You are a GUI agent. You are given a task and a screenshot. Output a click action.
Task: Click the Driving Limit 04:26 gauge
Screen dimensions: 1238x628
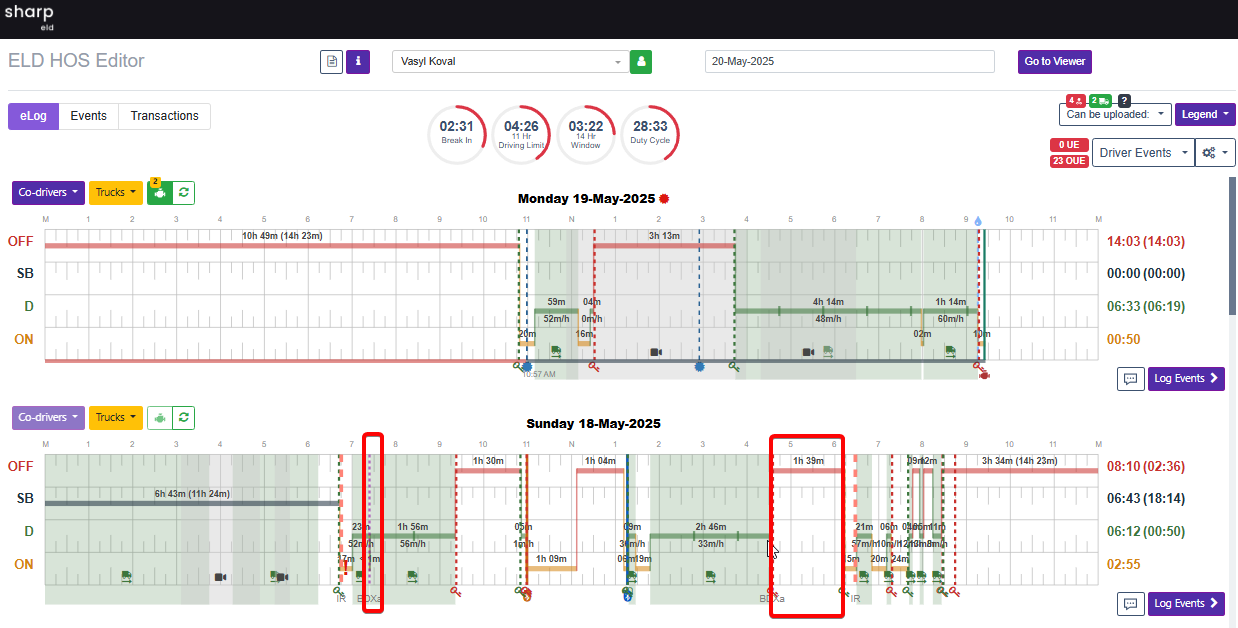521,133
